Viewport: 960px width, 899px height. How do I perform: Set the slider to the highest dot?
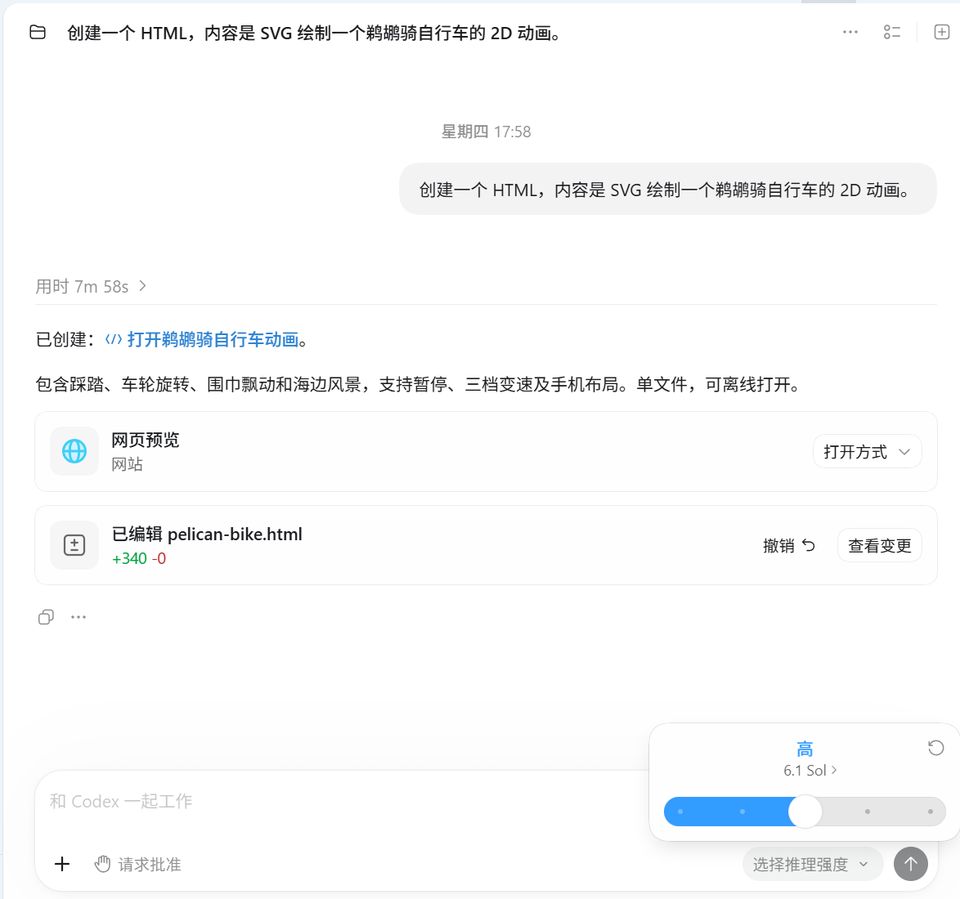pos(930,811)
